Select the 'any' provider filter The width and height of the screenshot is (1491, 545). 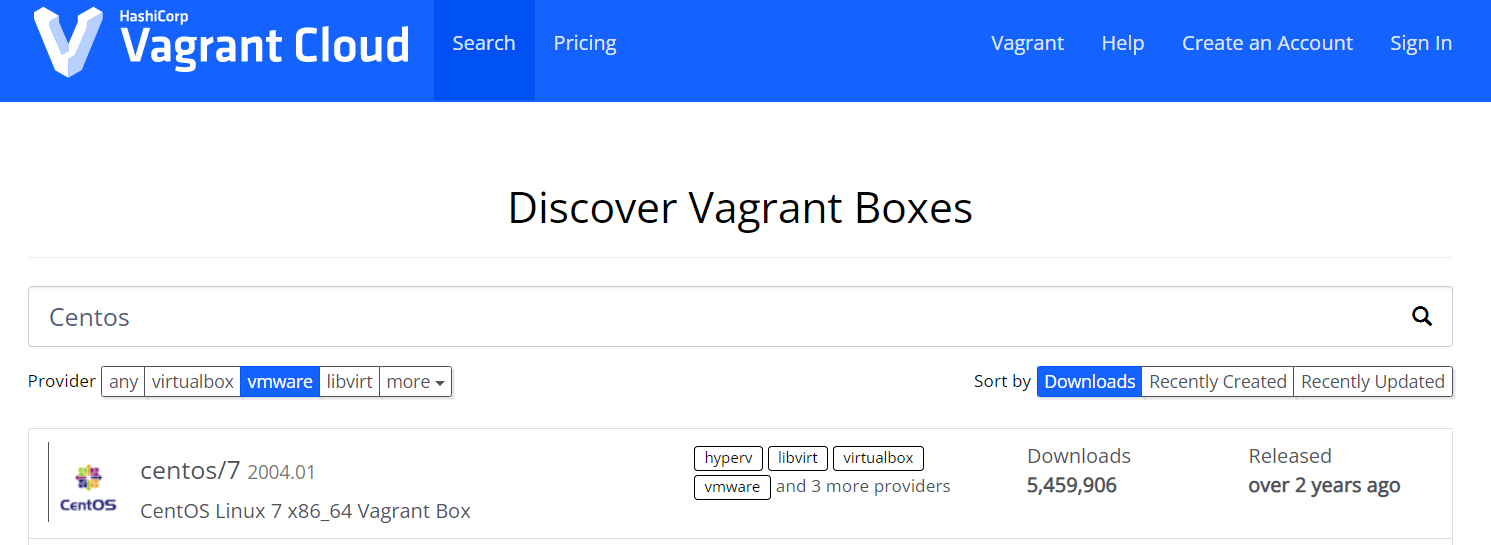coord(123,382)
